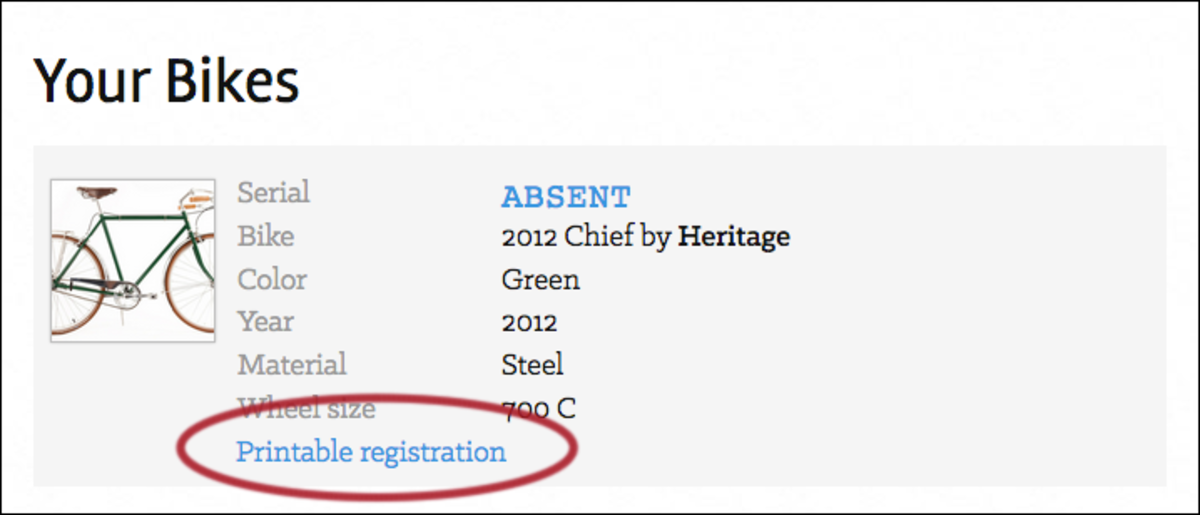Click the Wheel size field label
Screen dimensions: 1200x515
point(306,408)
